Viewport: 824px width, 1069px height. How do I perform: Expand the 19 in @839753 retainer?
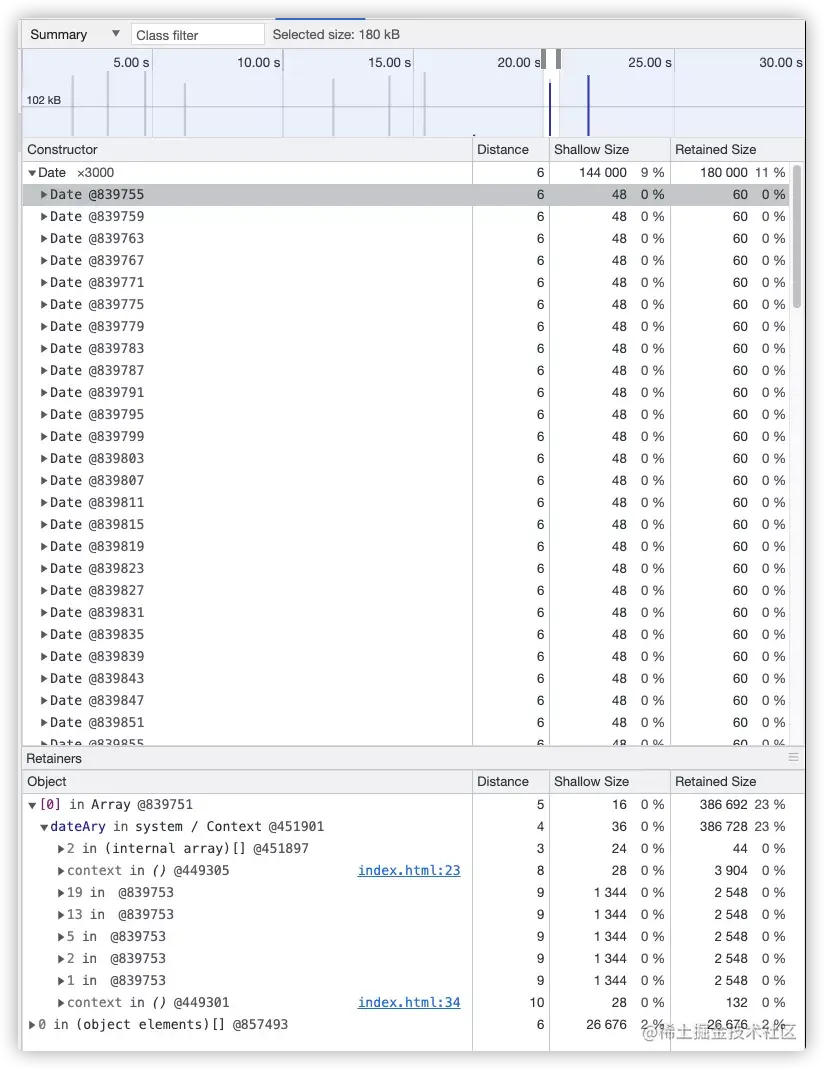coord(61,892)
